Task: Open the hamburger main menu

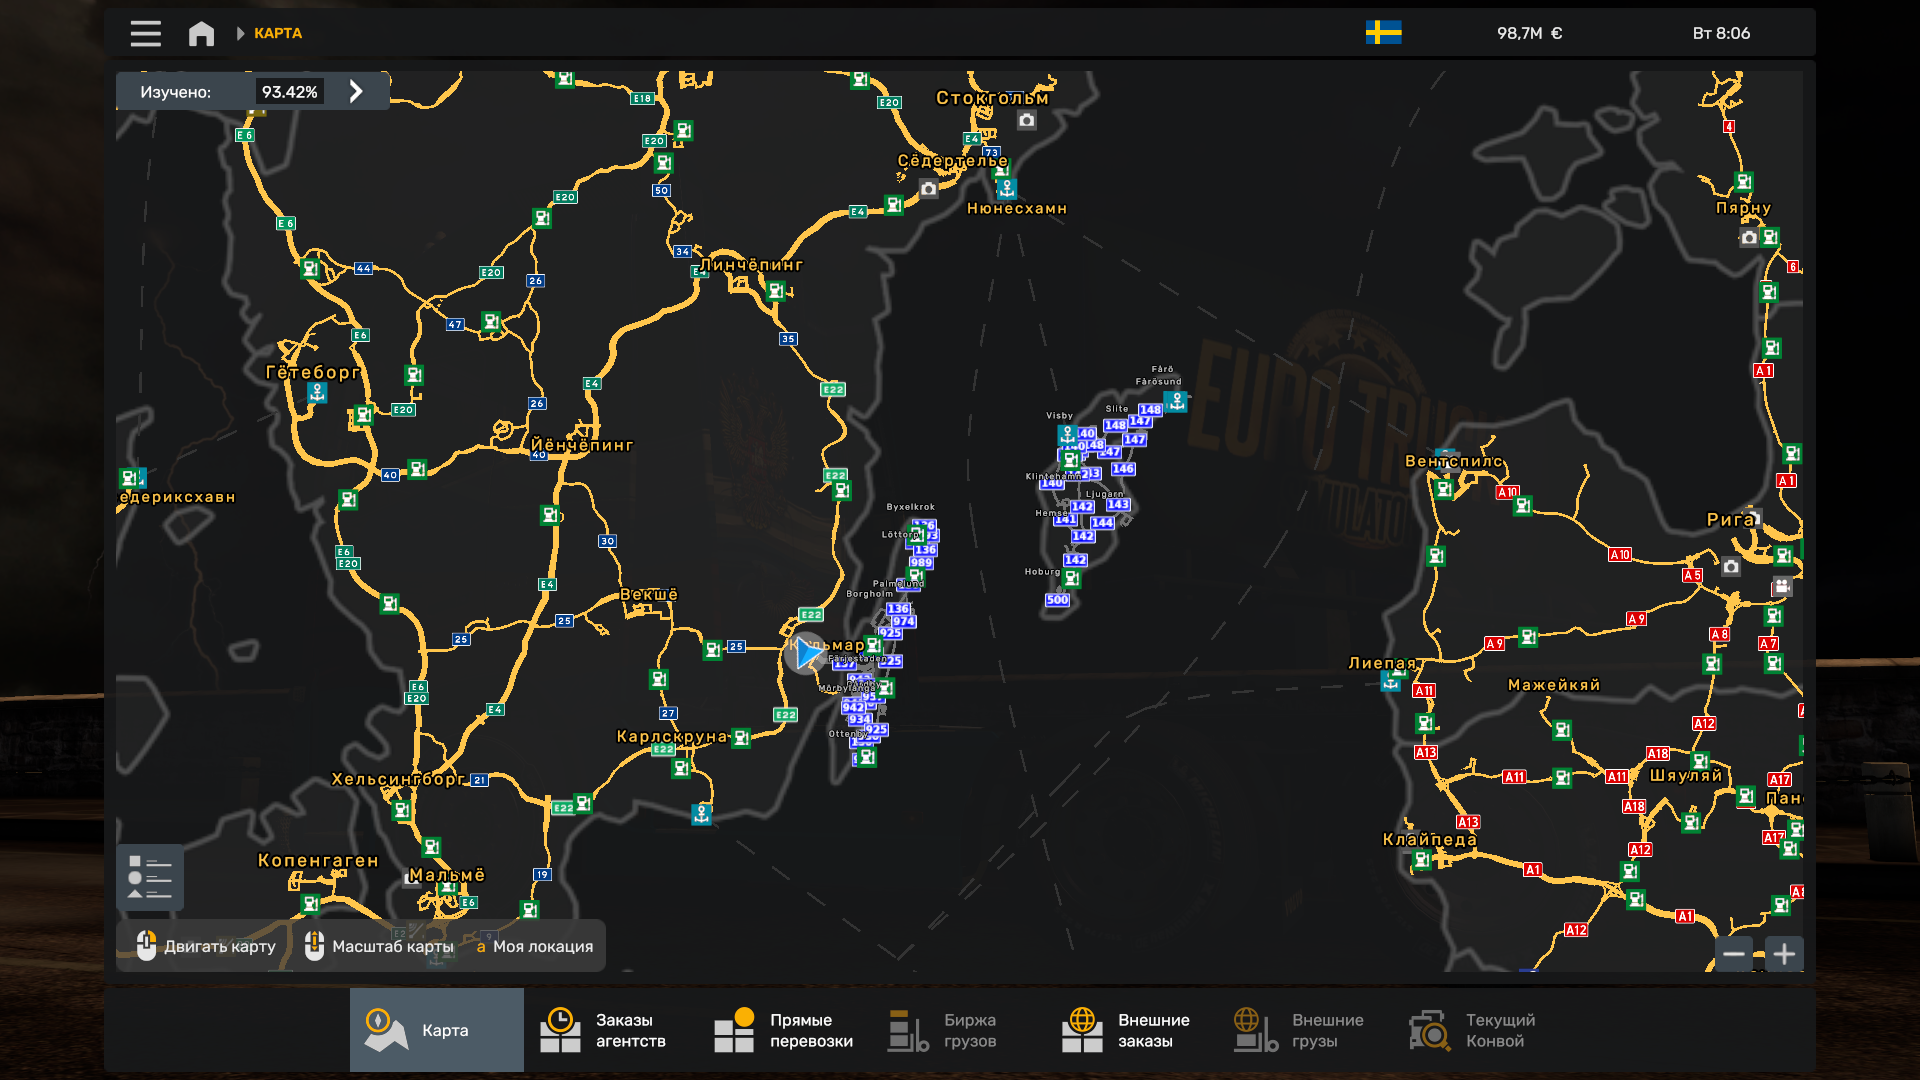Action: coord(145,33)
